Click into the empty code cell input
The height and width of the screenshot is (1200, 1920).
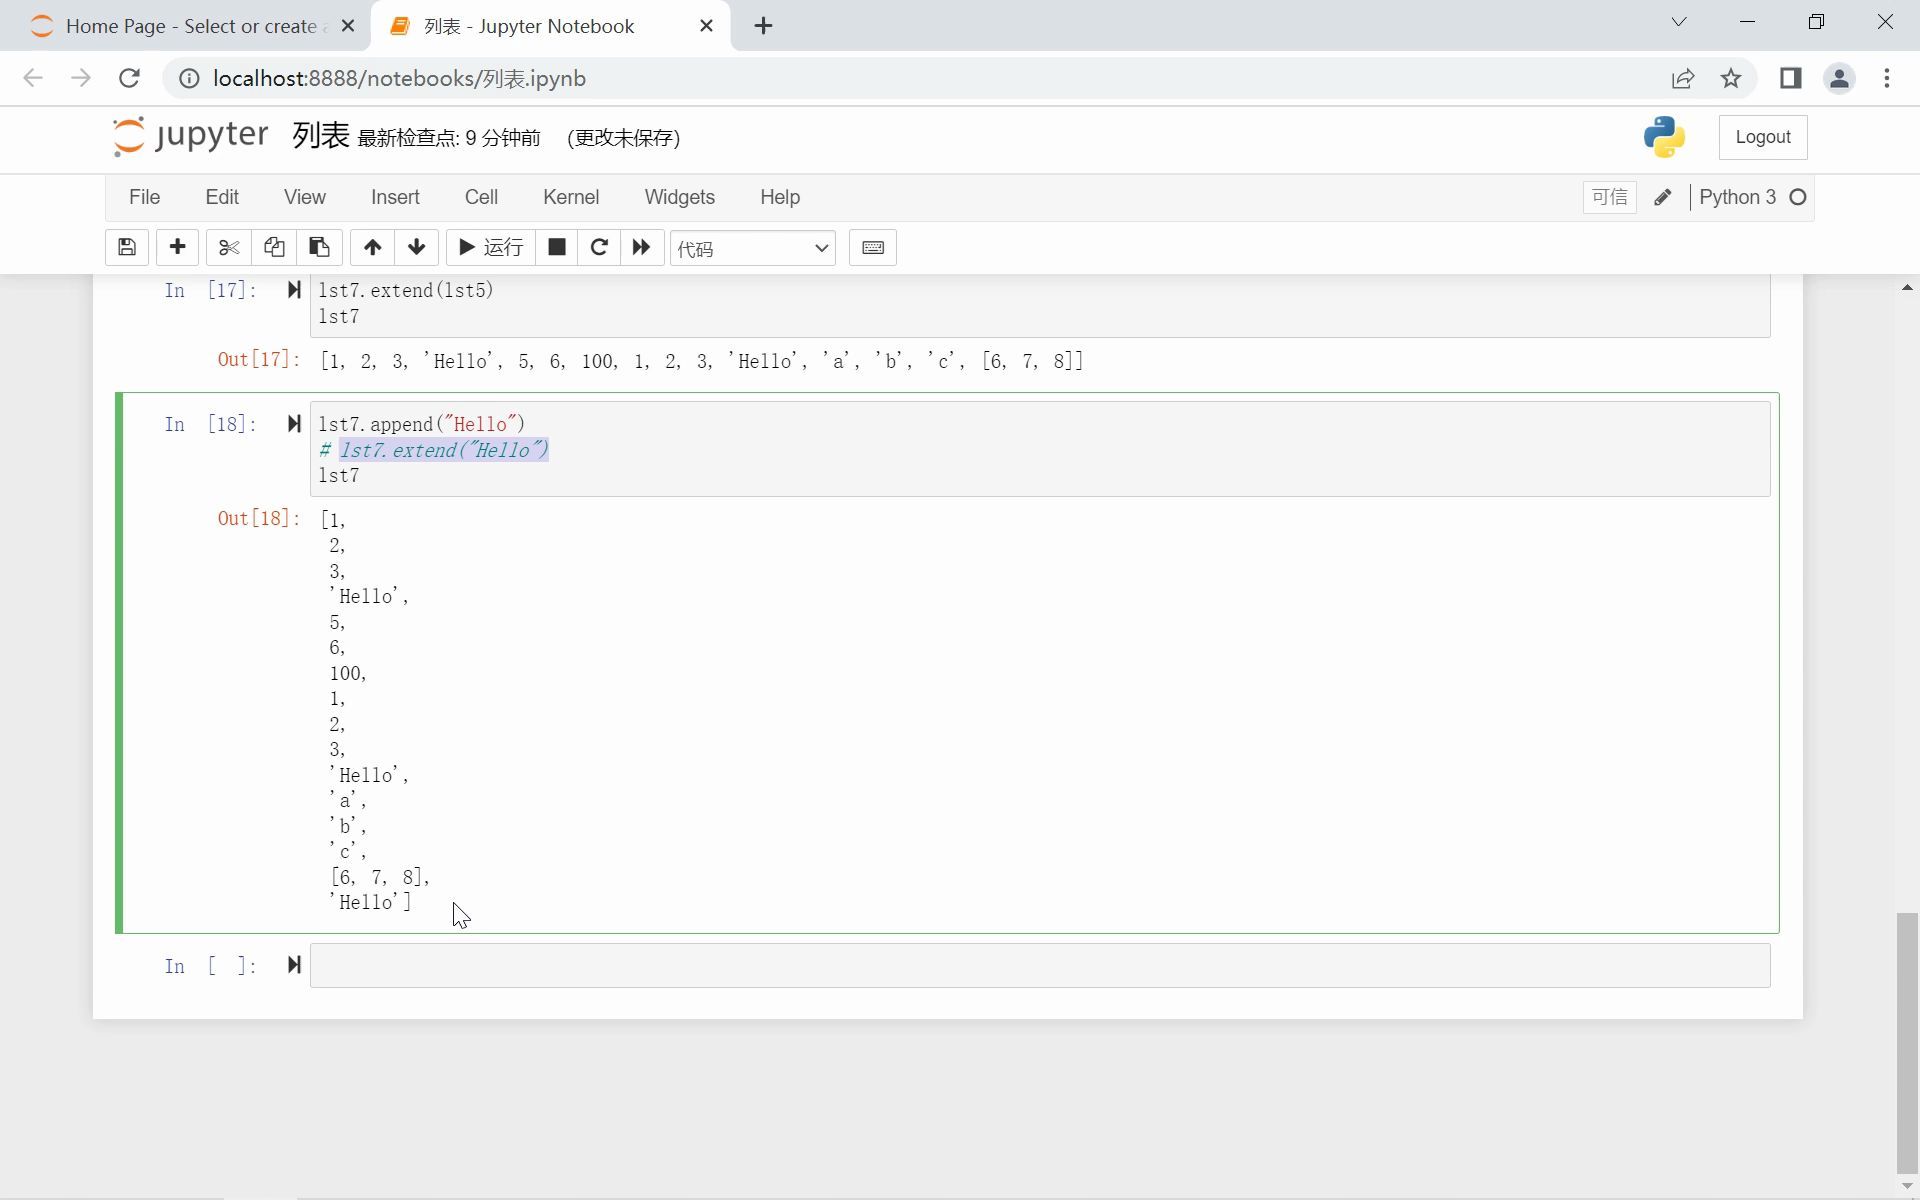click(1040, 966)
